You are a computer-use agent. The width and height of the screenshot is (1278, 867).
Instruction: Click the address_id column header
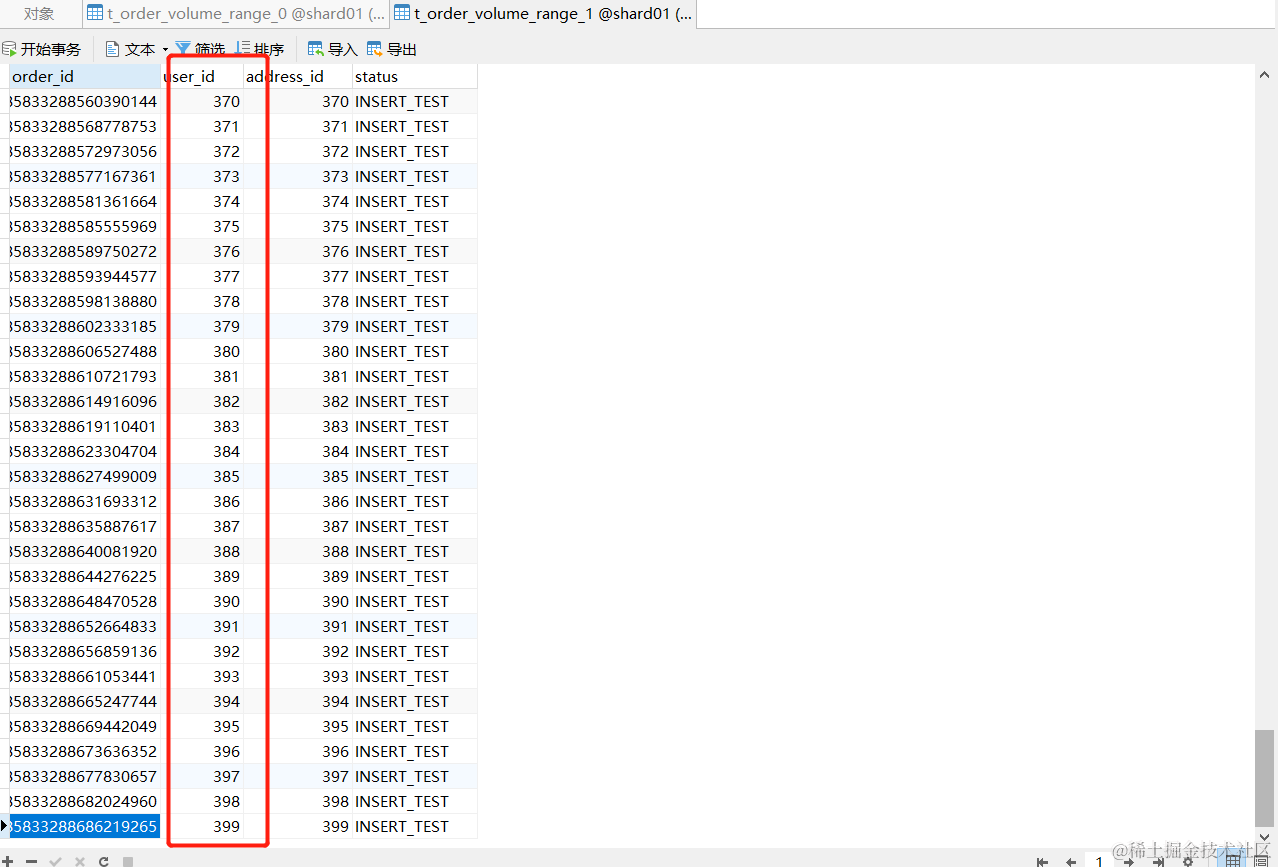(x=297, y=76)
